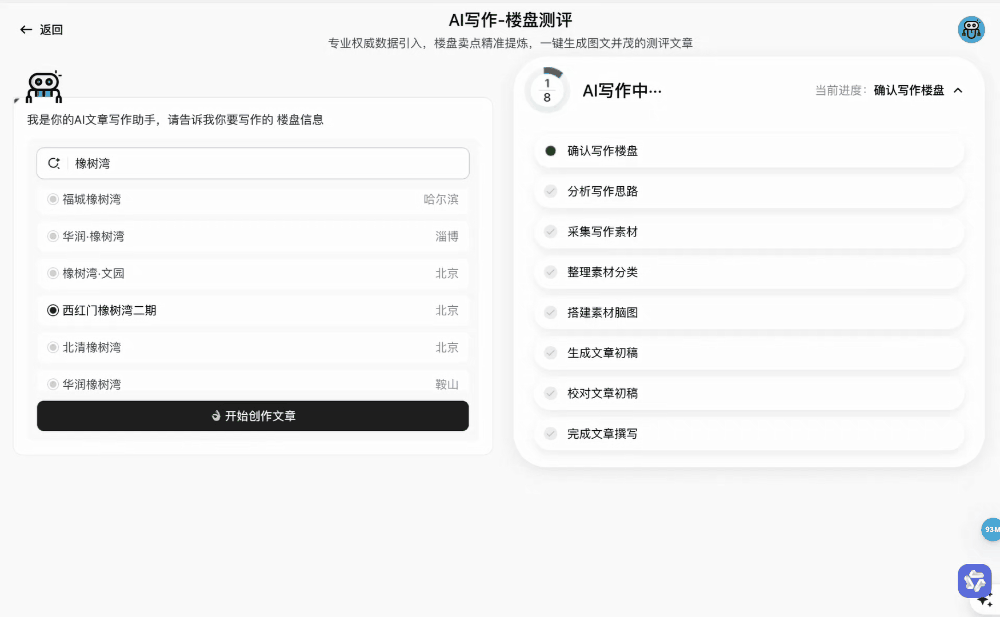Click the check icon beside 完成文章撰写
The image size is (1000, 617).
pos(550,434)
